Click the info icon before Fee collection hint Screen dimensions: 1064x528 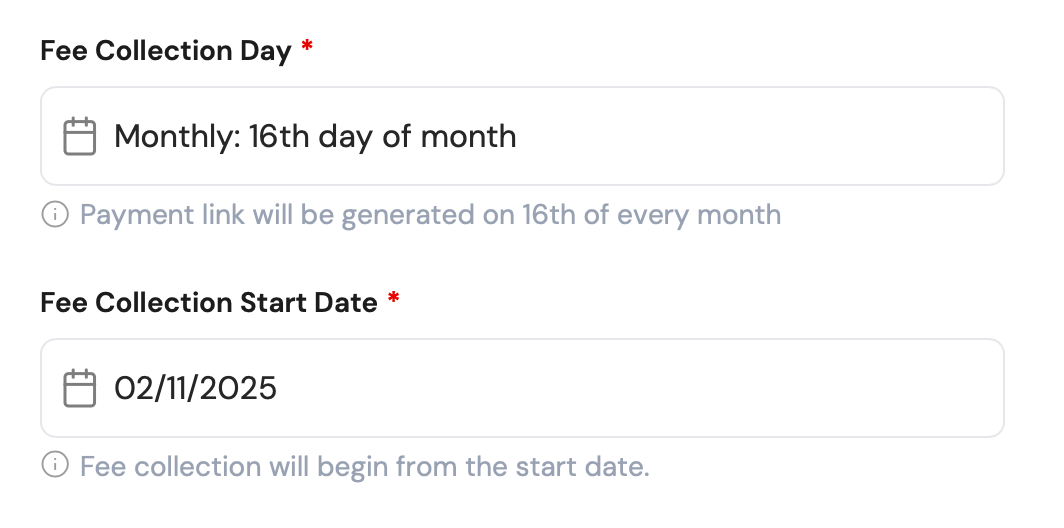[54, 466]
